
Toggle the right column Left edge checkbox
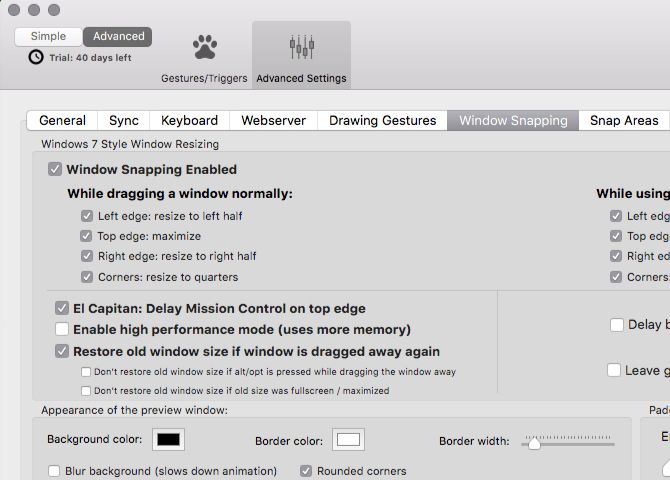(x=616, y=216)
